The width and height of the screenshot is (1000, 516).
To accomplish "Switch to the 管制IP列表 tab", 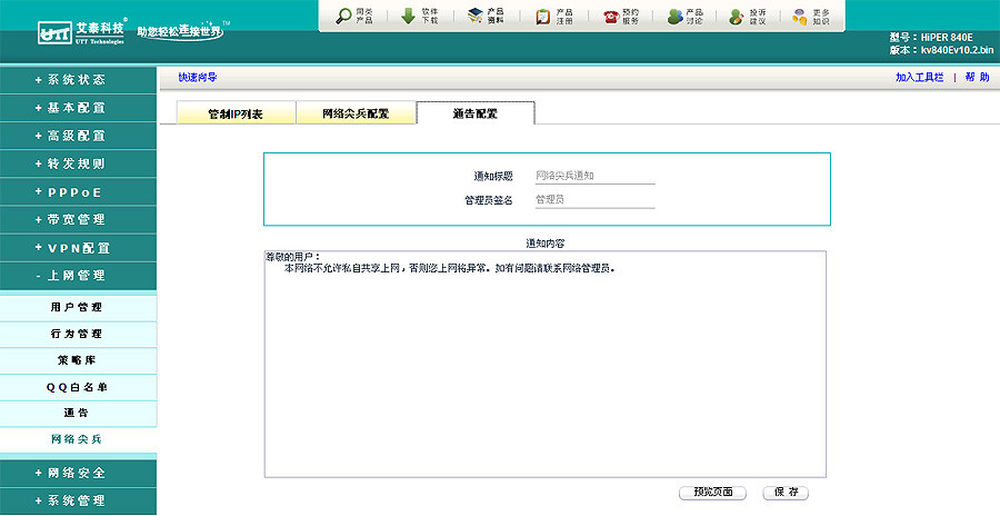I will point(235,114).
